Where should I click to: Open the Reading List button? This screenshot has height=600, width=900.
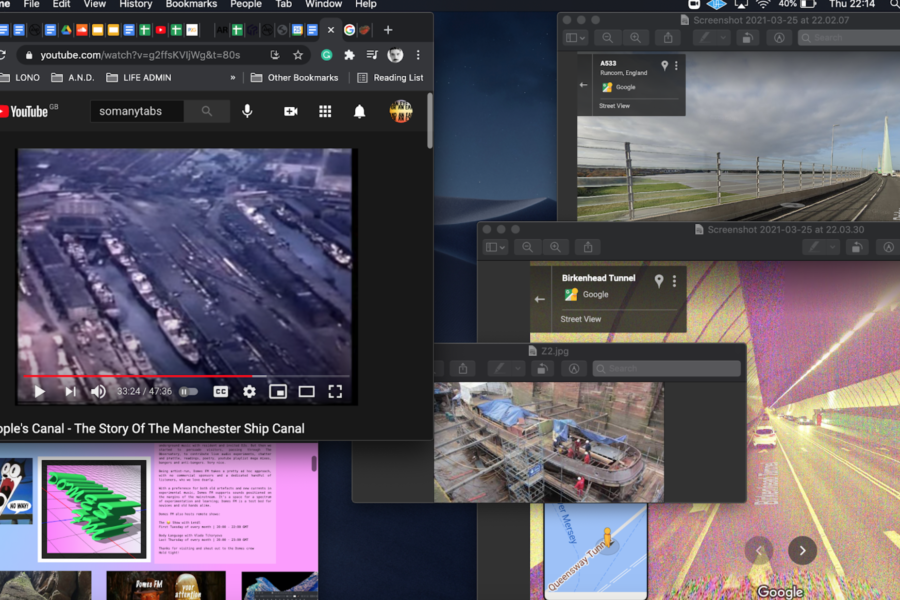[x=390, y=78]
